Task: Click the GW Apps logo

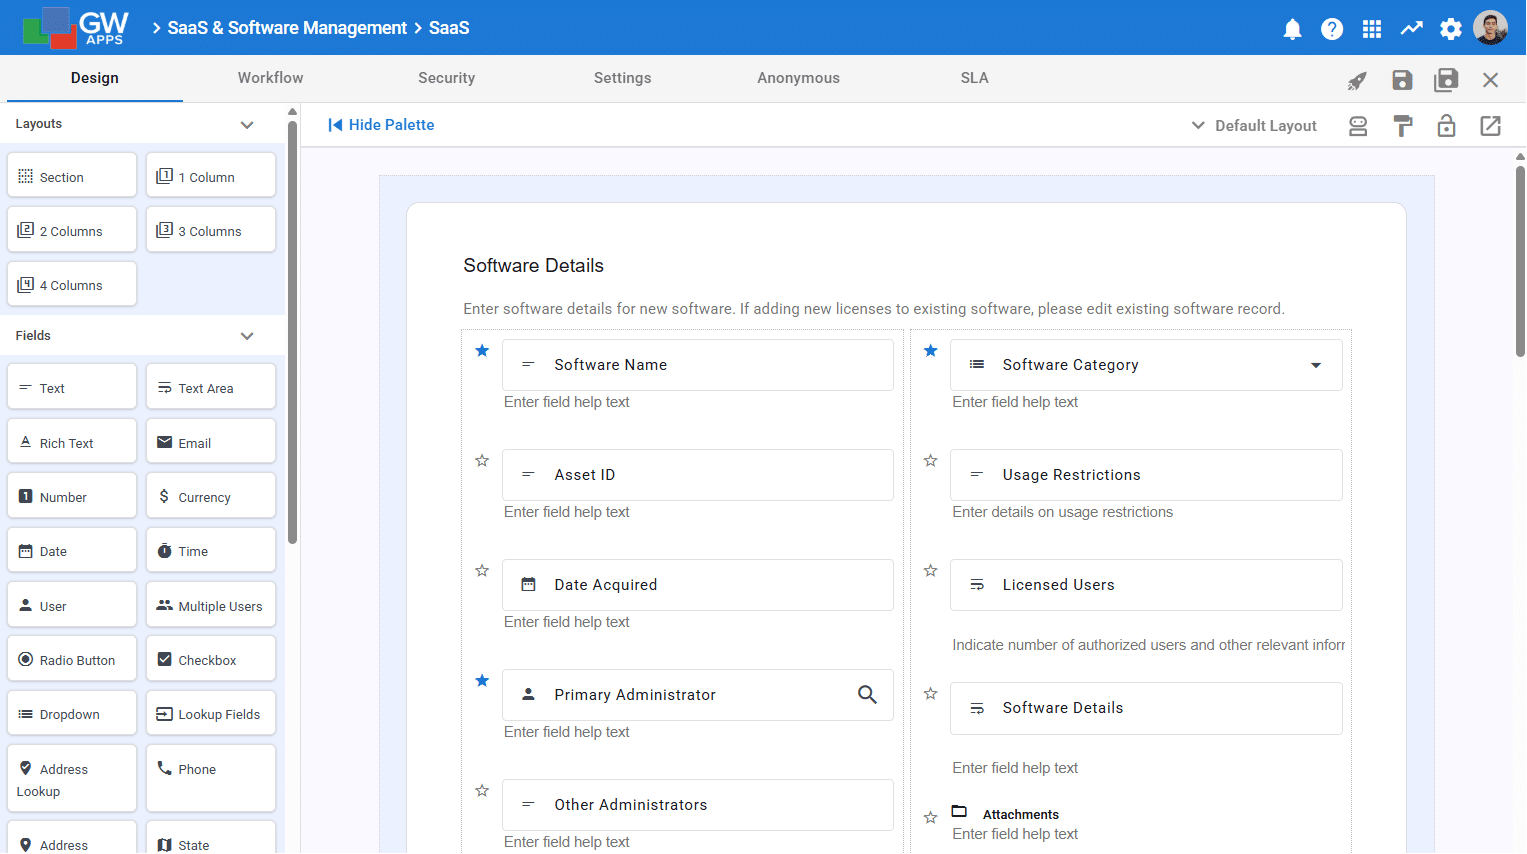Action: 75,28
